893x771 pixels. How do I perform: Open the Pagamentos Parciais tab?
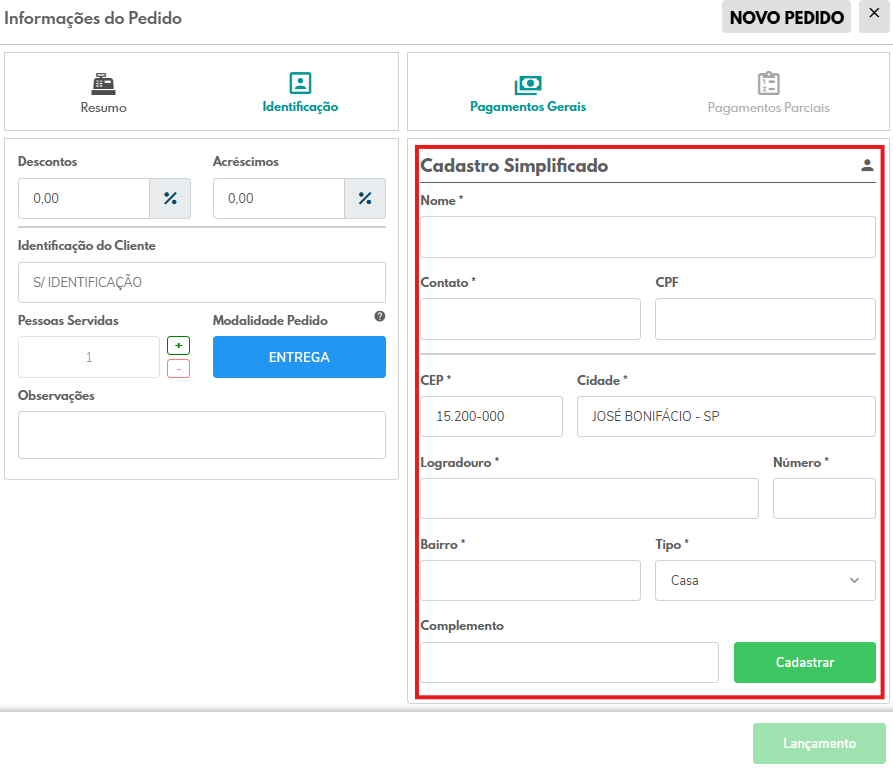point(768,93)
